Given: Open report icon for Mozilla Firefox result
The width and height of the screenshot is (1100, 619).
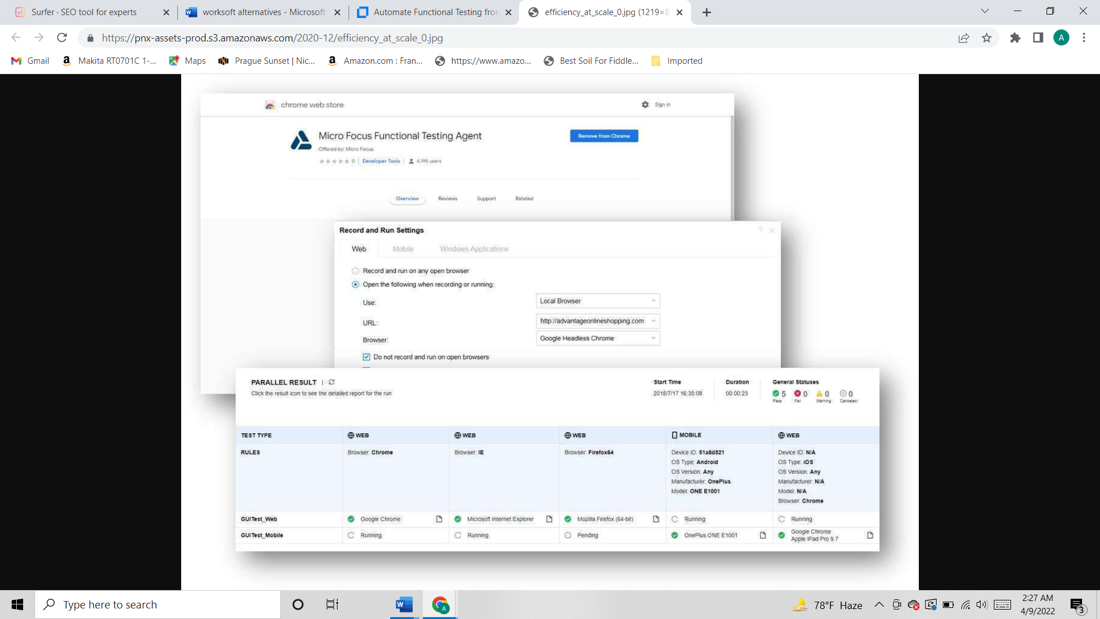Looking at the screenshot, I should pos(656,519).
